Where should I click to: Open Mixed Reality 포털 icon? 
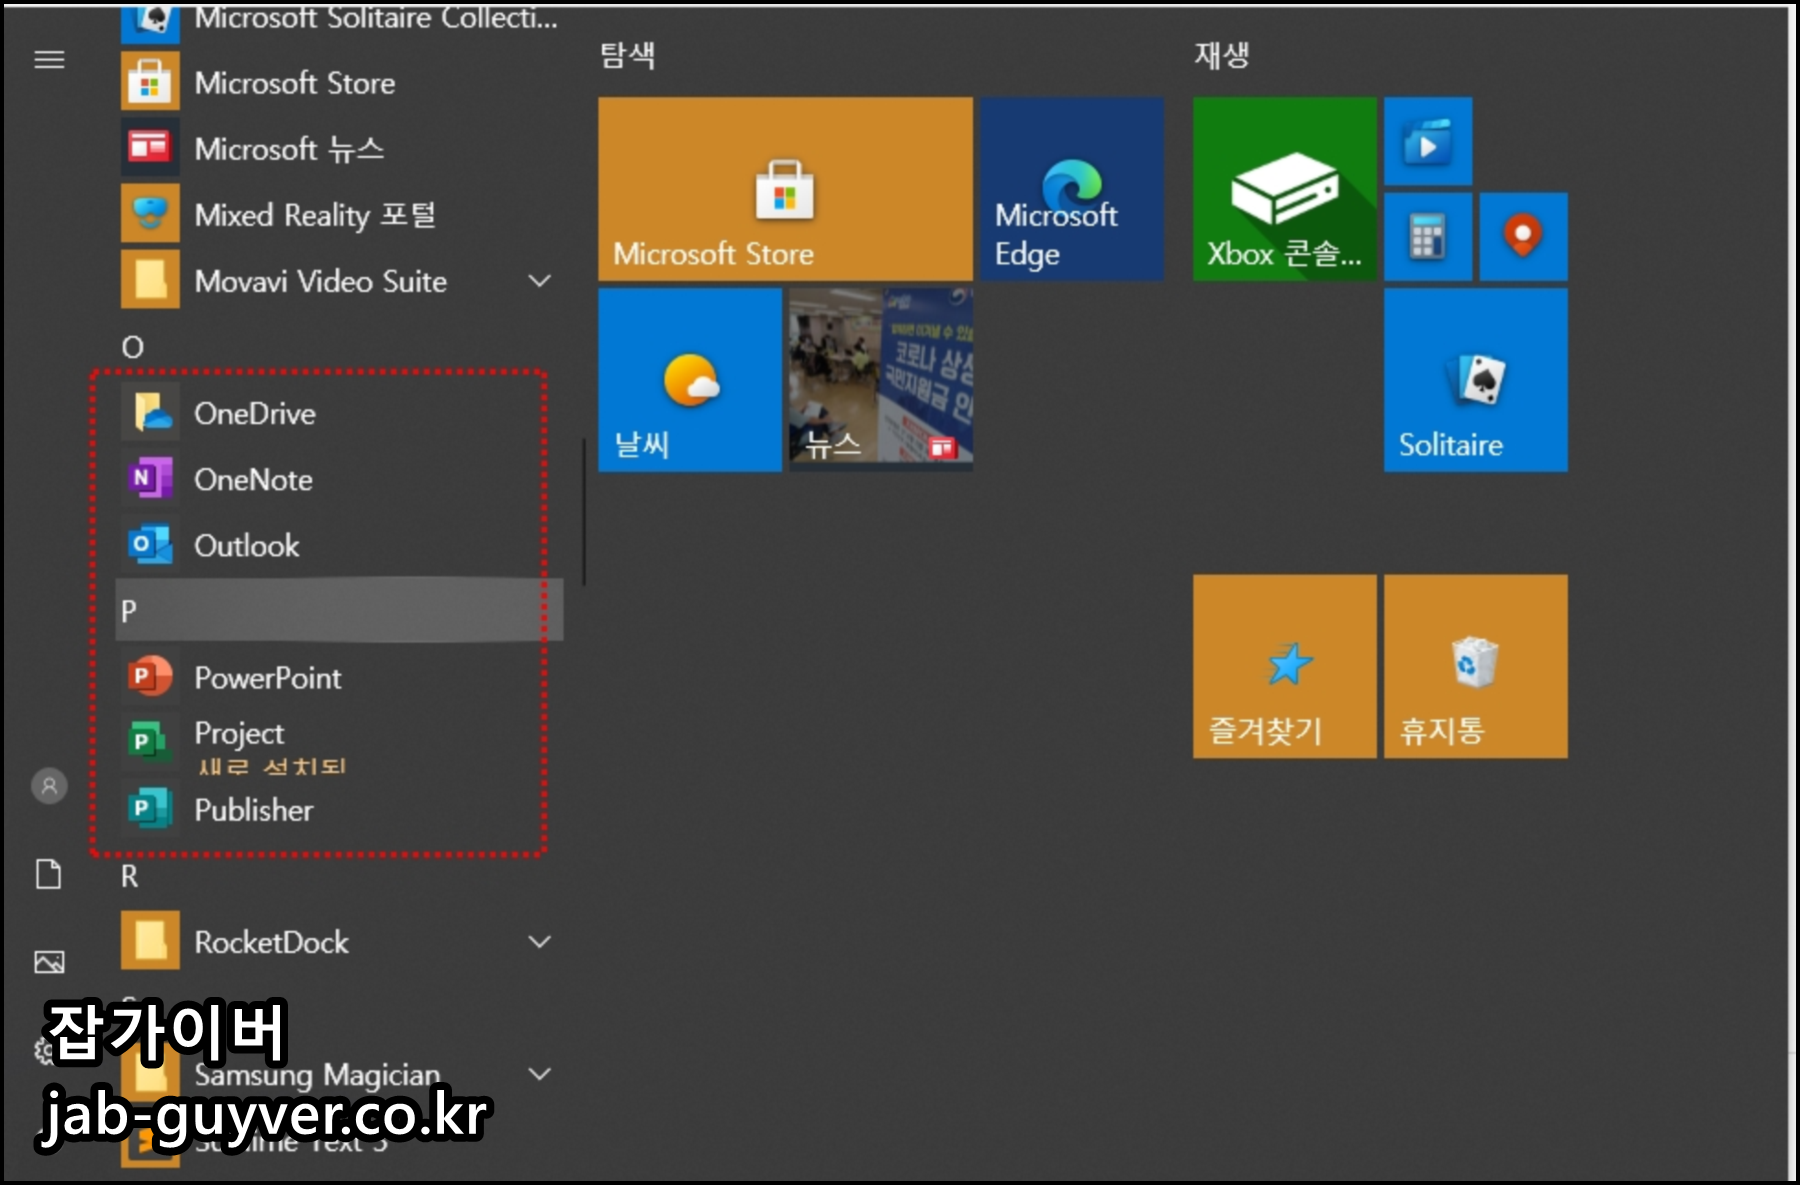150,214
